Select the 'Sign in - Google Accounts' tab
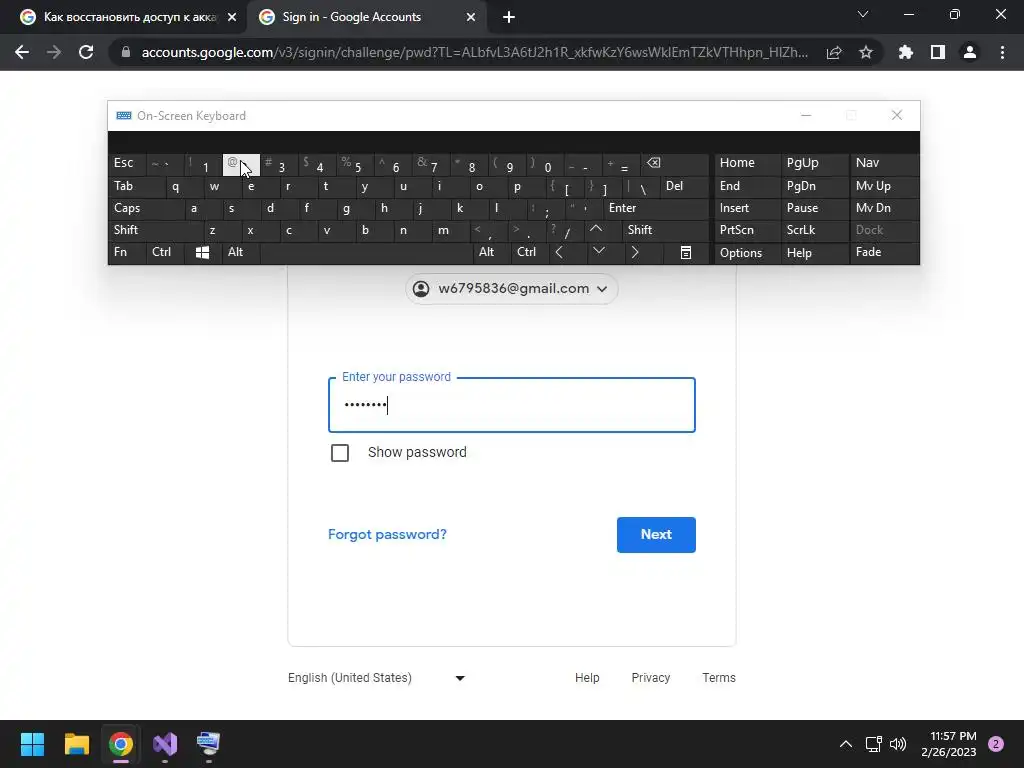This screenshot has height=768, width=1024. pyautogui.click(x=366, y=17)
